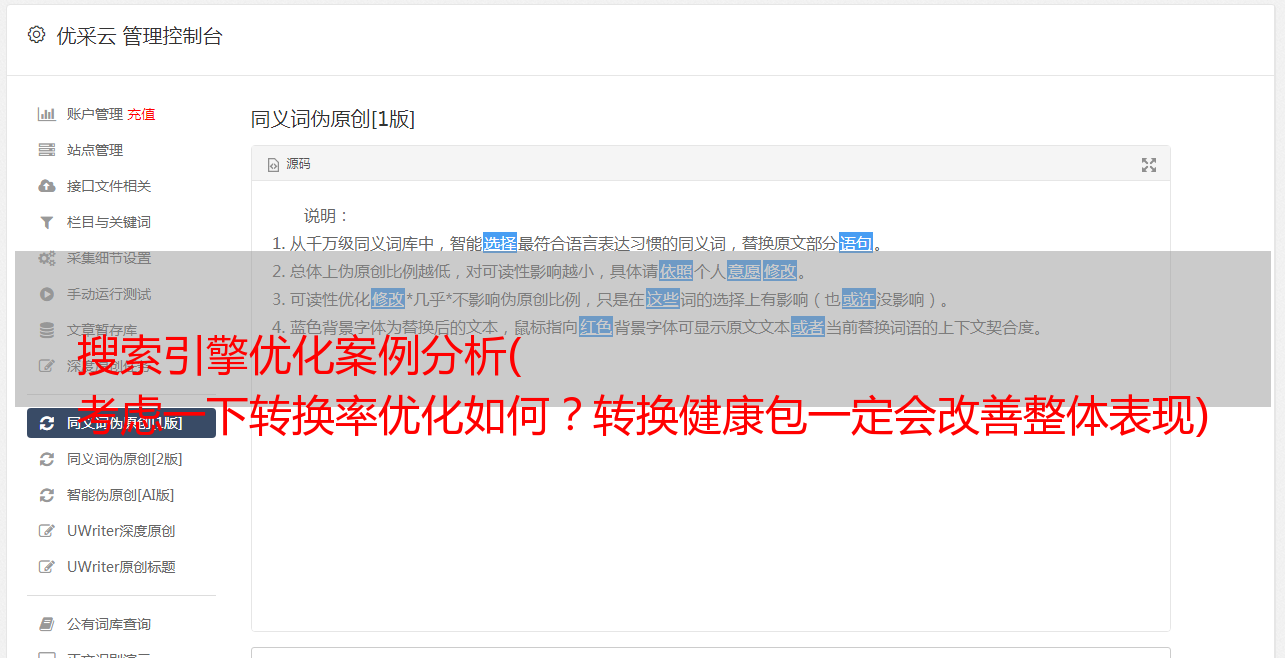1285x658 pixels.
Task: Open UWriter原创标题 menu item
Action: point(121,567)
